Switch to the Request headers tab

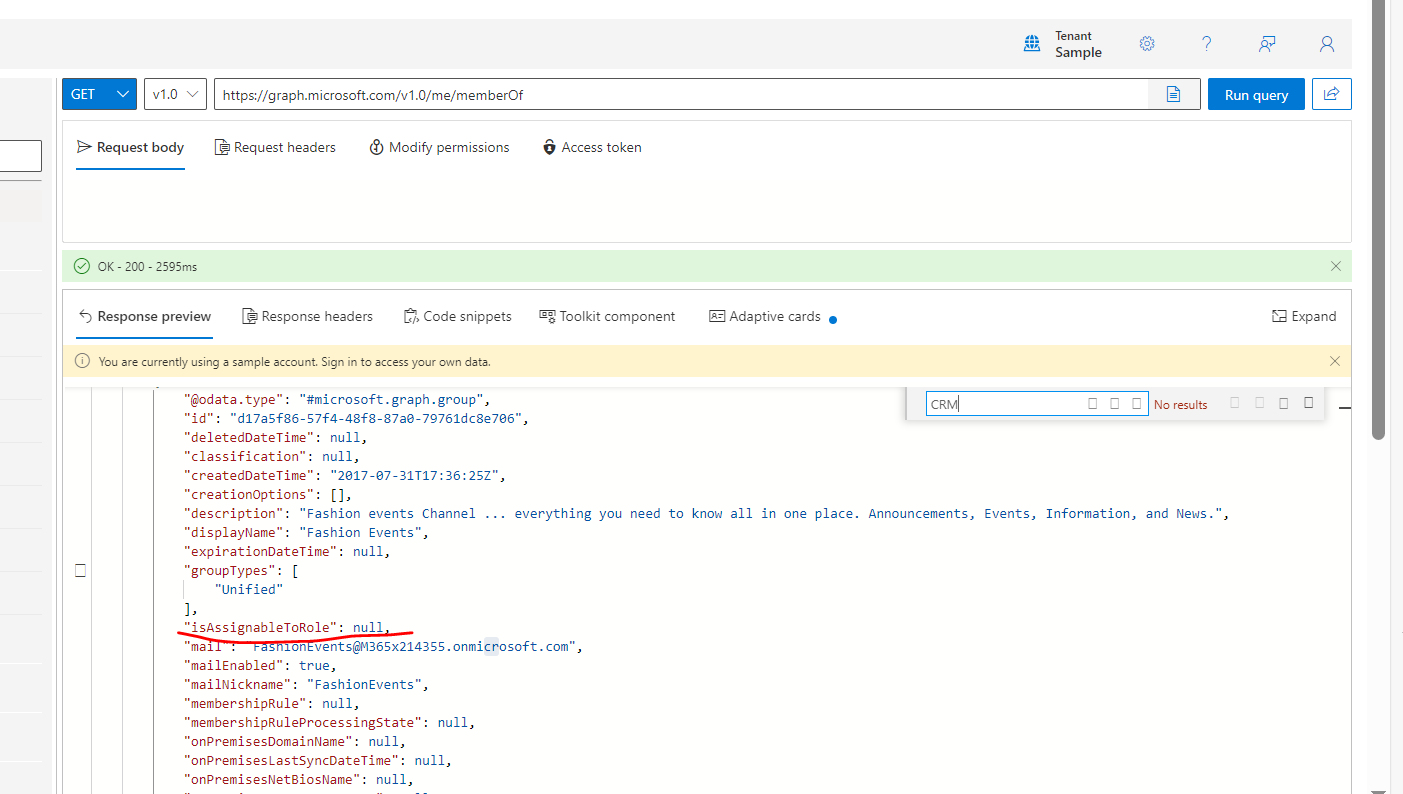[275, 147]
